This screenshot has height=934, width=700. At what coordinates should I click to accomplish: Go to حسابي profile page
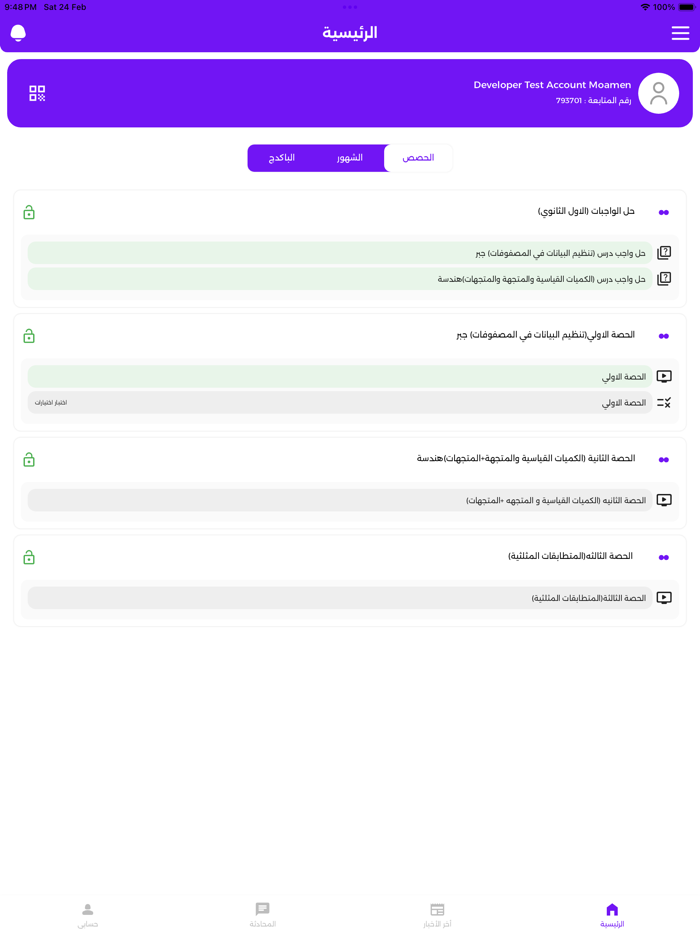pos(87,913)
